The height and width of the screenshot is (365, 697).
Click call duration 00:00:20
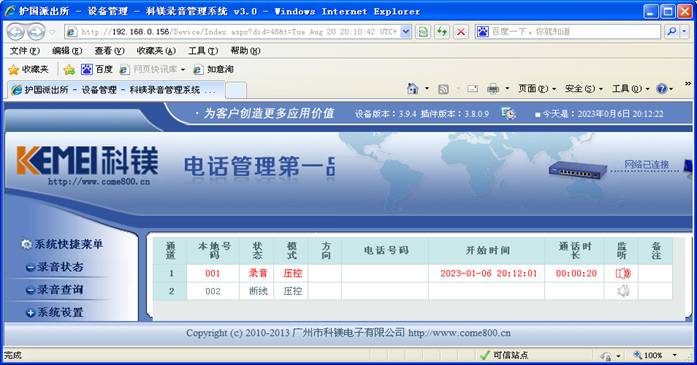coord(576,273)
